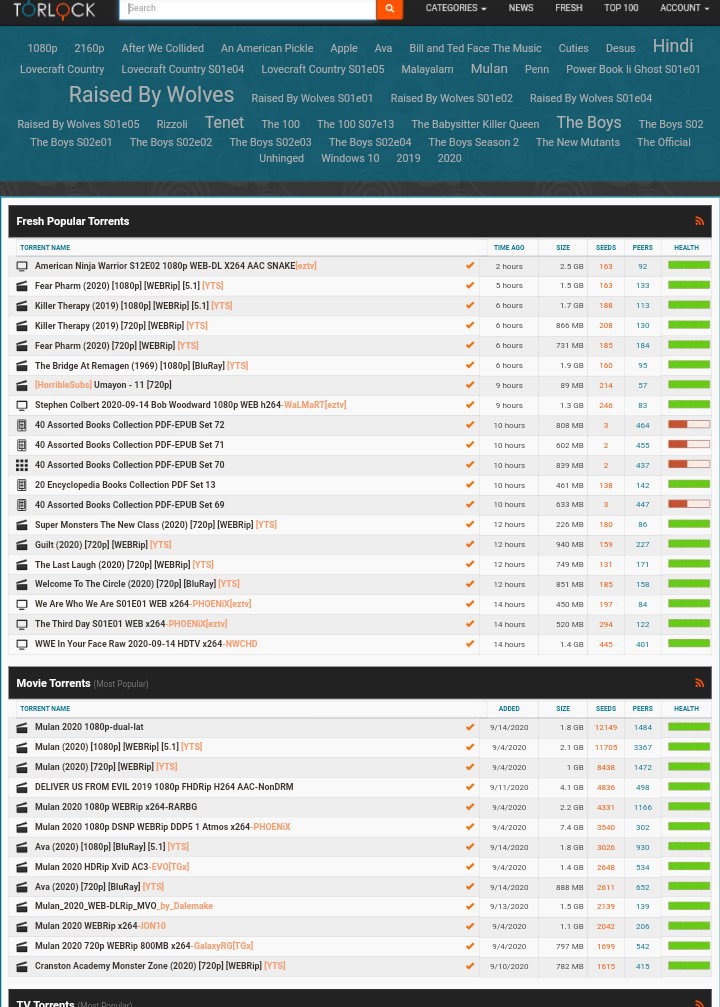The height and width of the screenshot is (1007, 720).
Task: Click verified checkmark for Mulan 2020 WEBRip x264-ION10
Action: coord(470,926)
